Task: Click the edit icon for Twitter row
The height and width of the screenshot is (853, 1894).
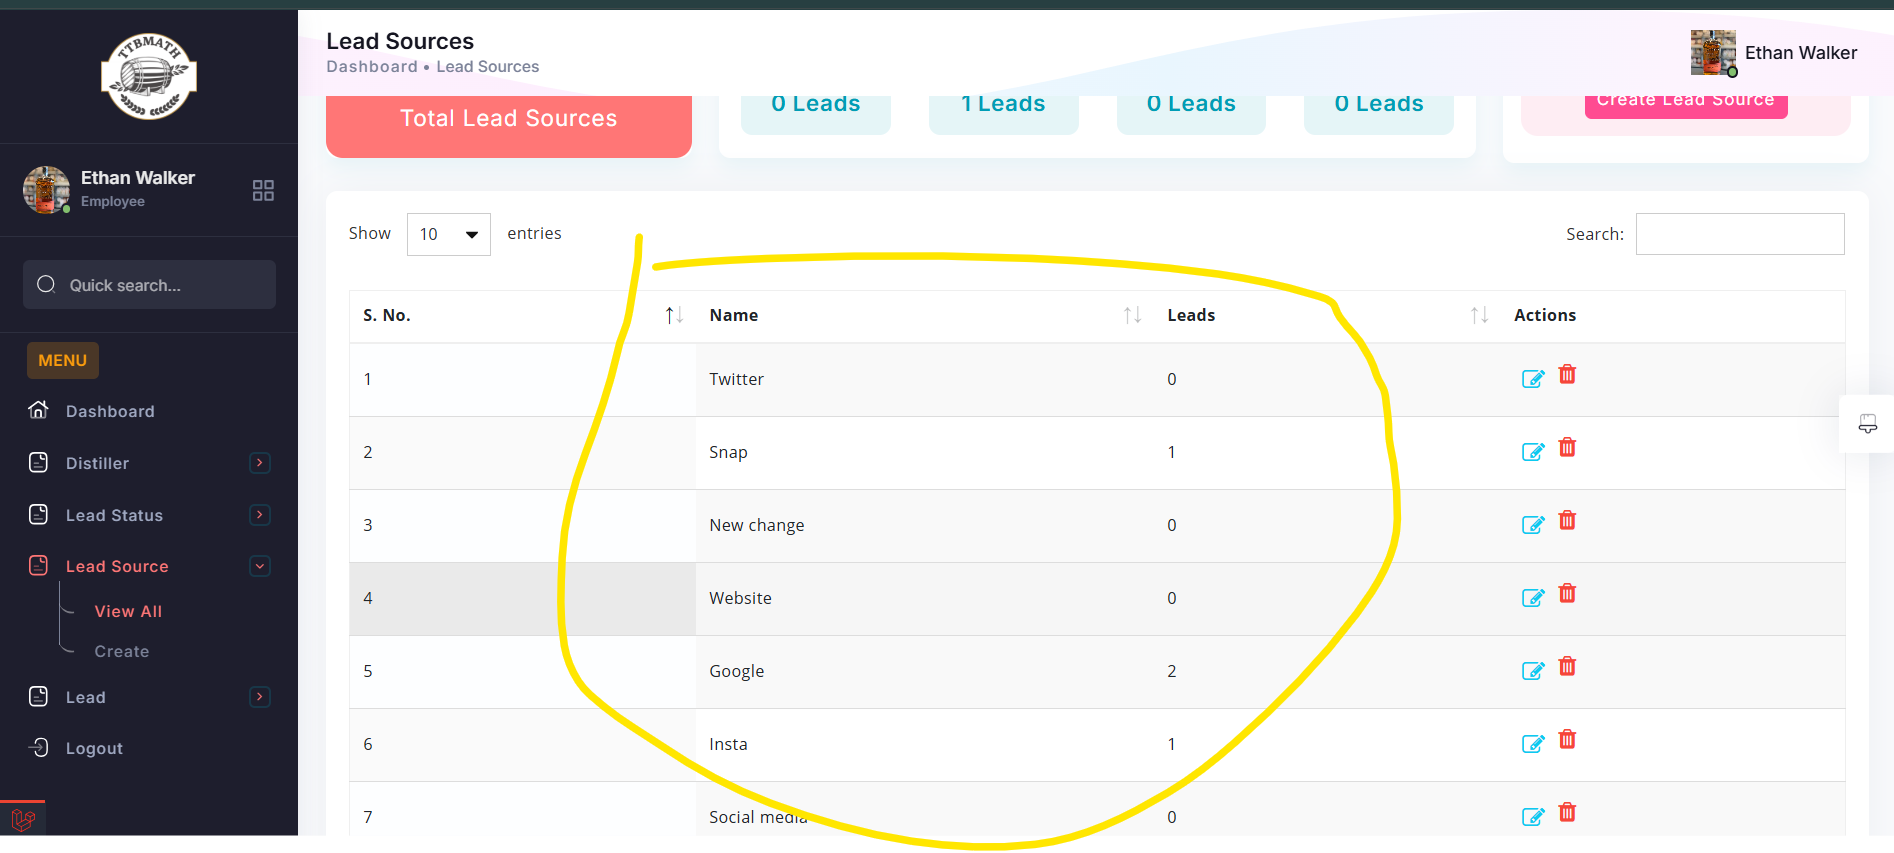Action: pos(1532,379)
